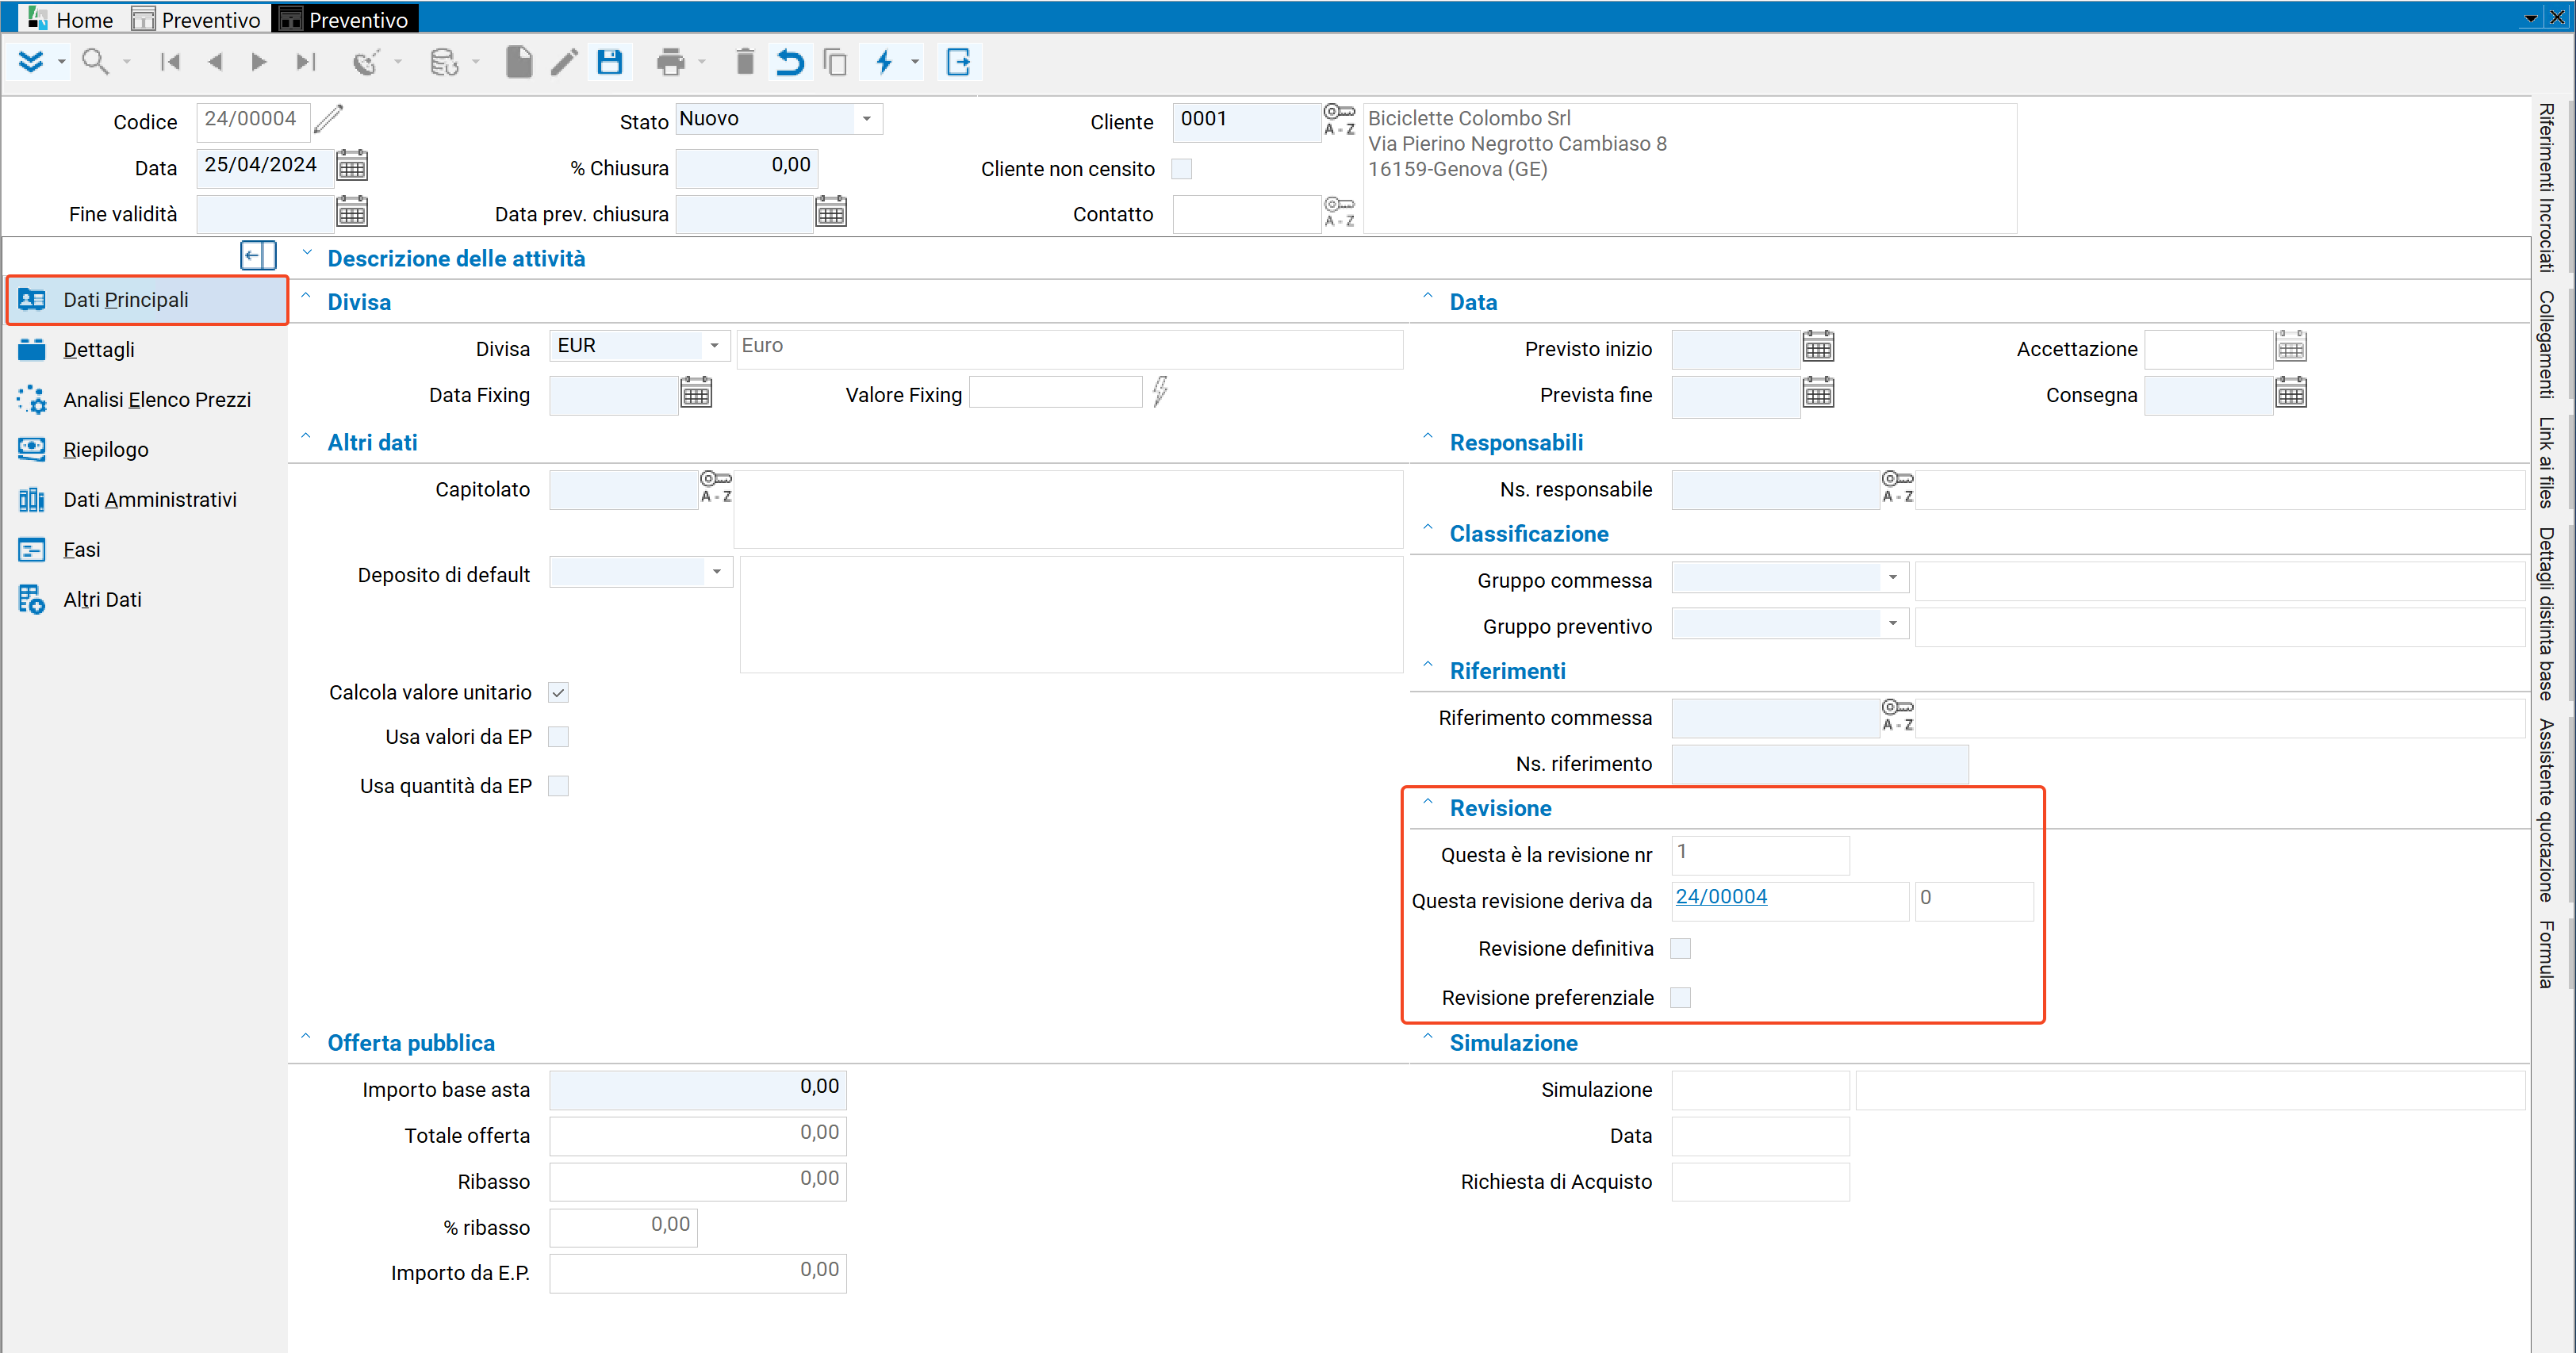This screenshot has width=2576, height=1353.
Task: Undo changes with the blue arrow
Action: 790,62
